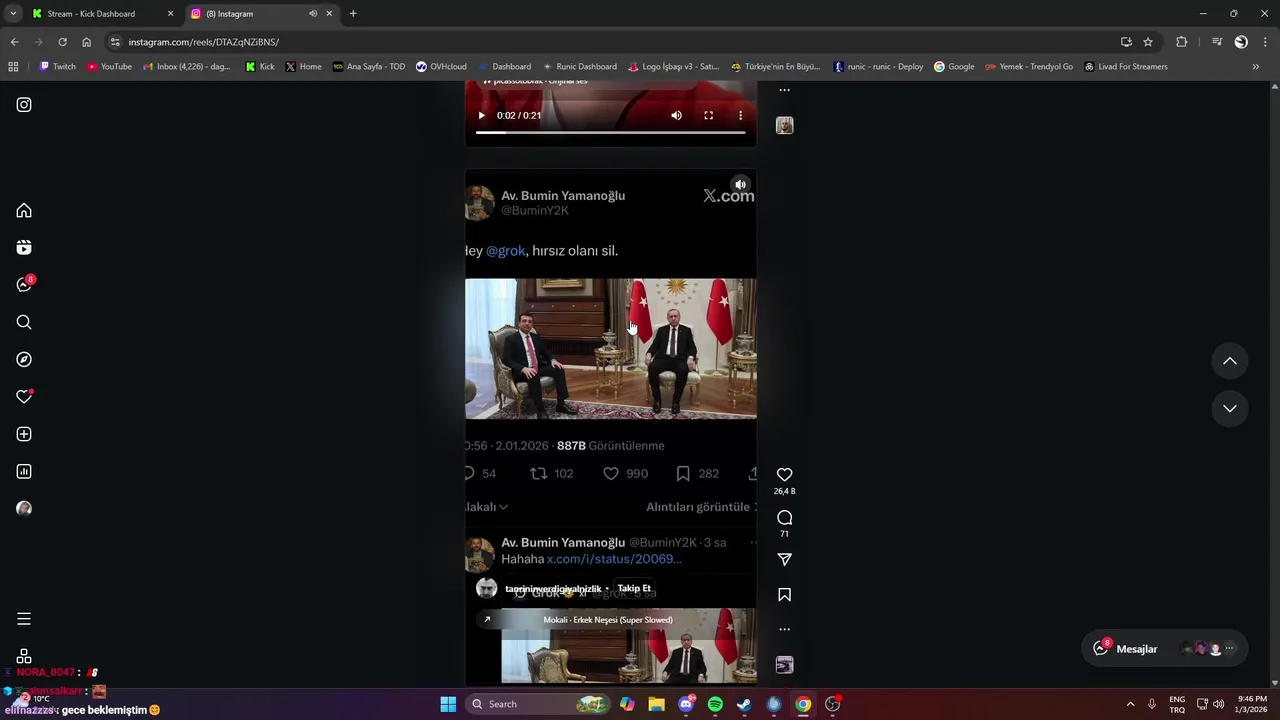Open video options menu on upper video

[x=740, y=115]
